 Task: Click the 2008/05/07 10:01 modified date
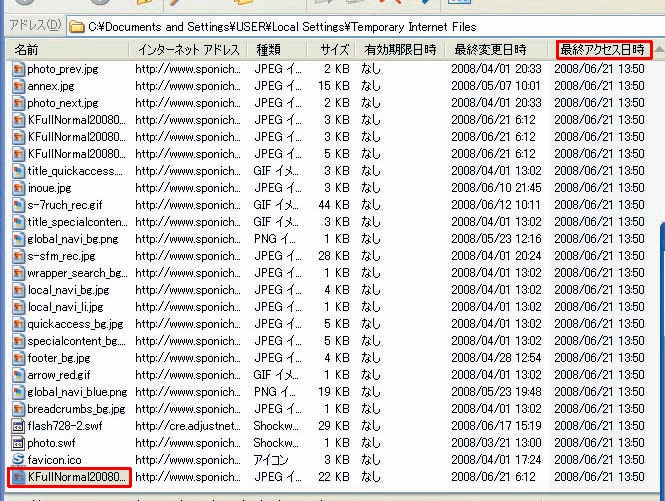click(x=496, y=86)
